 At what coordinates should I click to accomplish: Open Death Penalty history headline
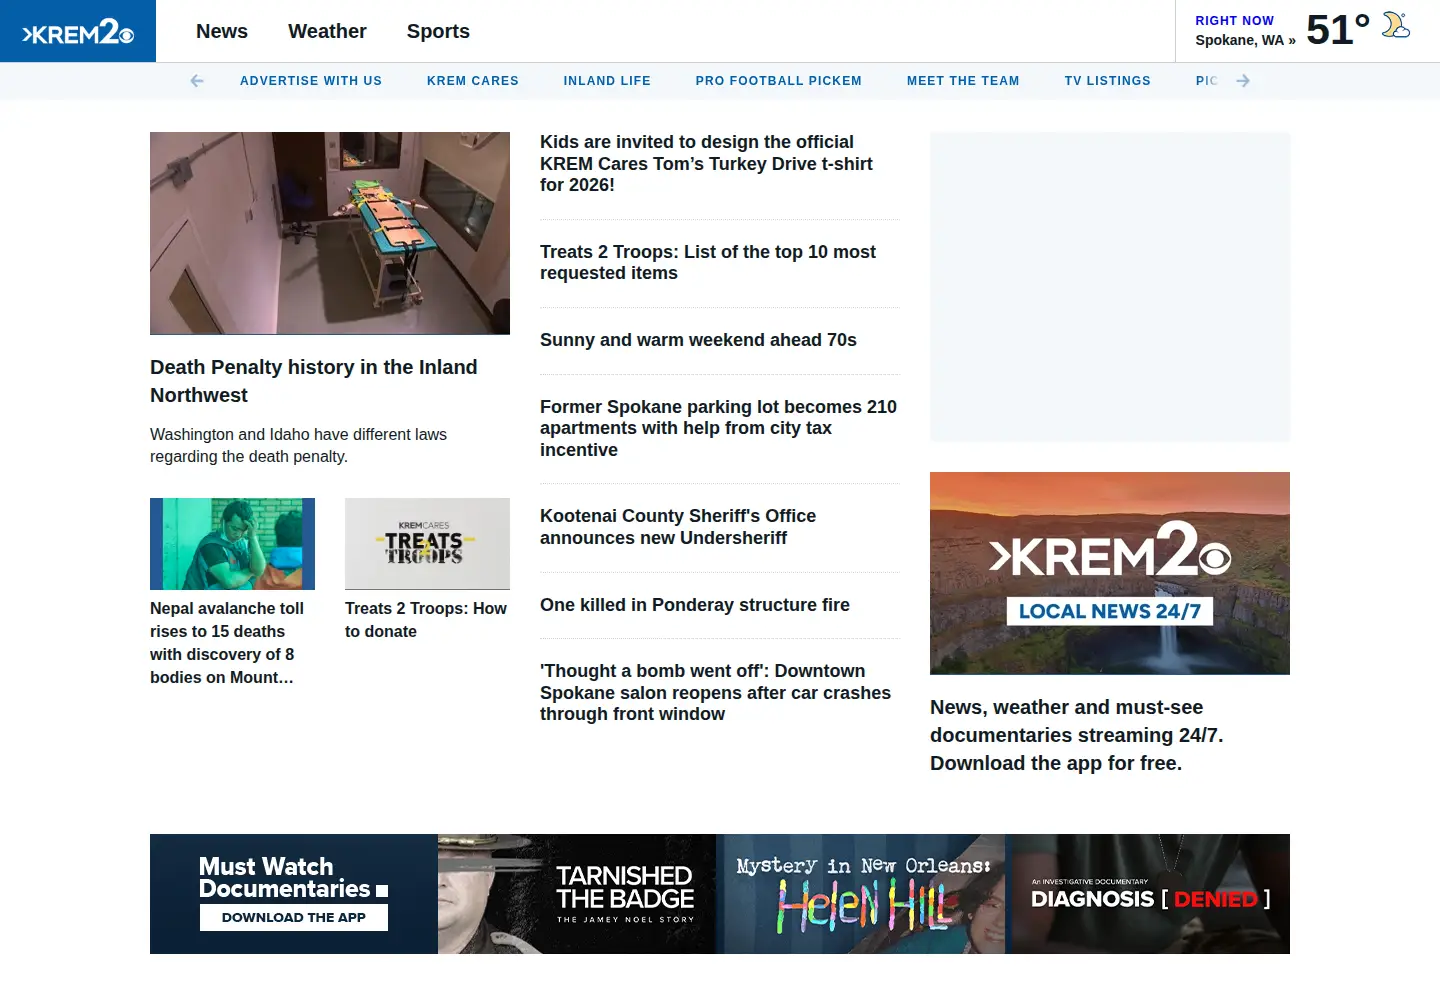[x=314, y=381]
